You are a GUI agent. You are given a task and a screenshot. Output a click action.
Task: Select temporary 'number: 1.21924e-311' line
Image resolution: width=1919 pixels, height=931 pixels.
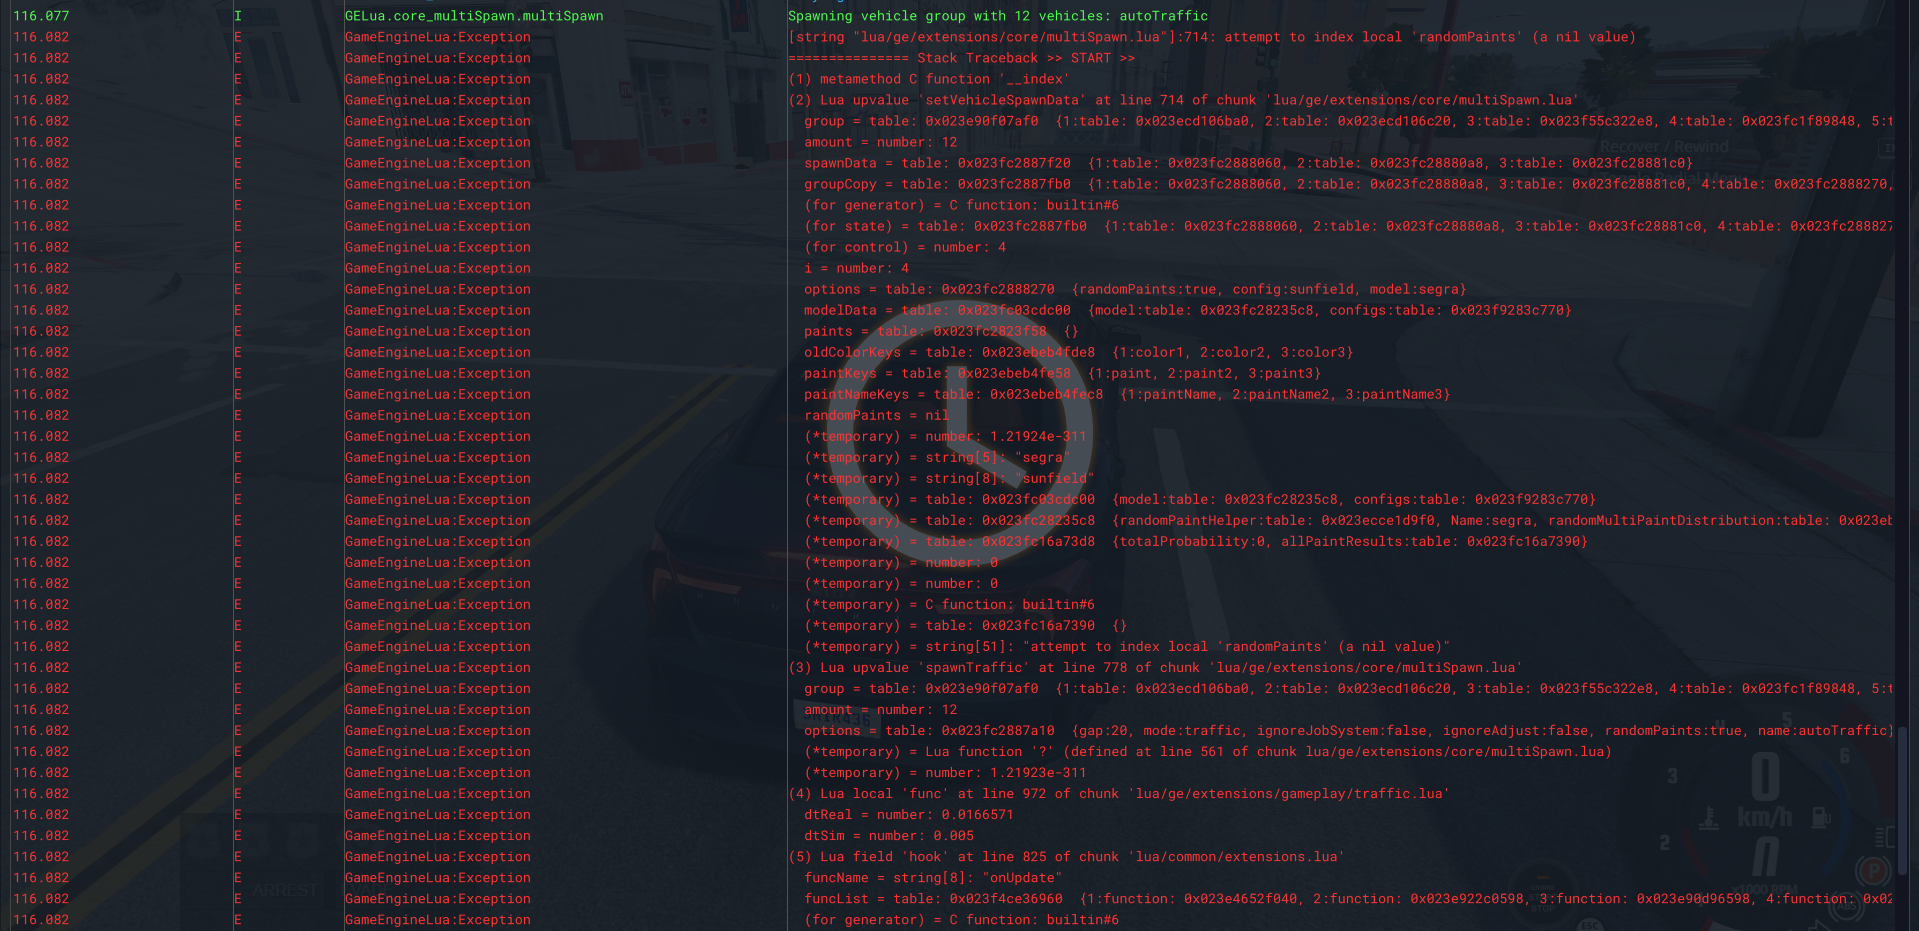coord(945,436)
